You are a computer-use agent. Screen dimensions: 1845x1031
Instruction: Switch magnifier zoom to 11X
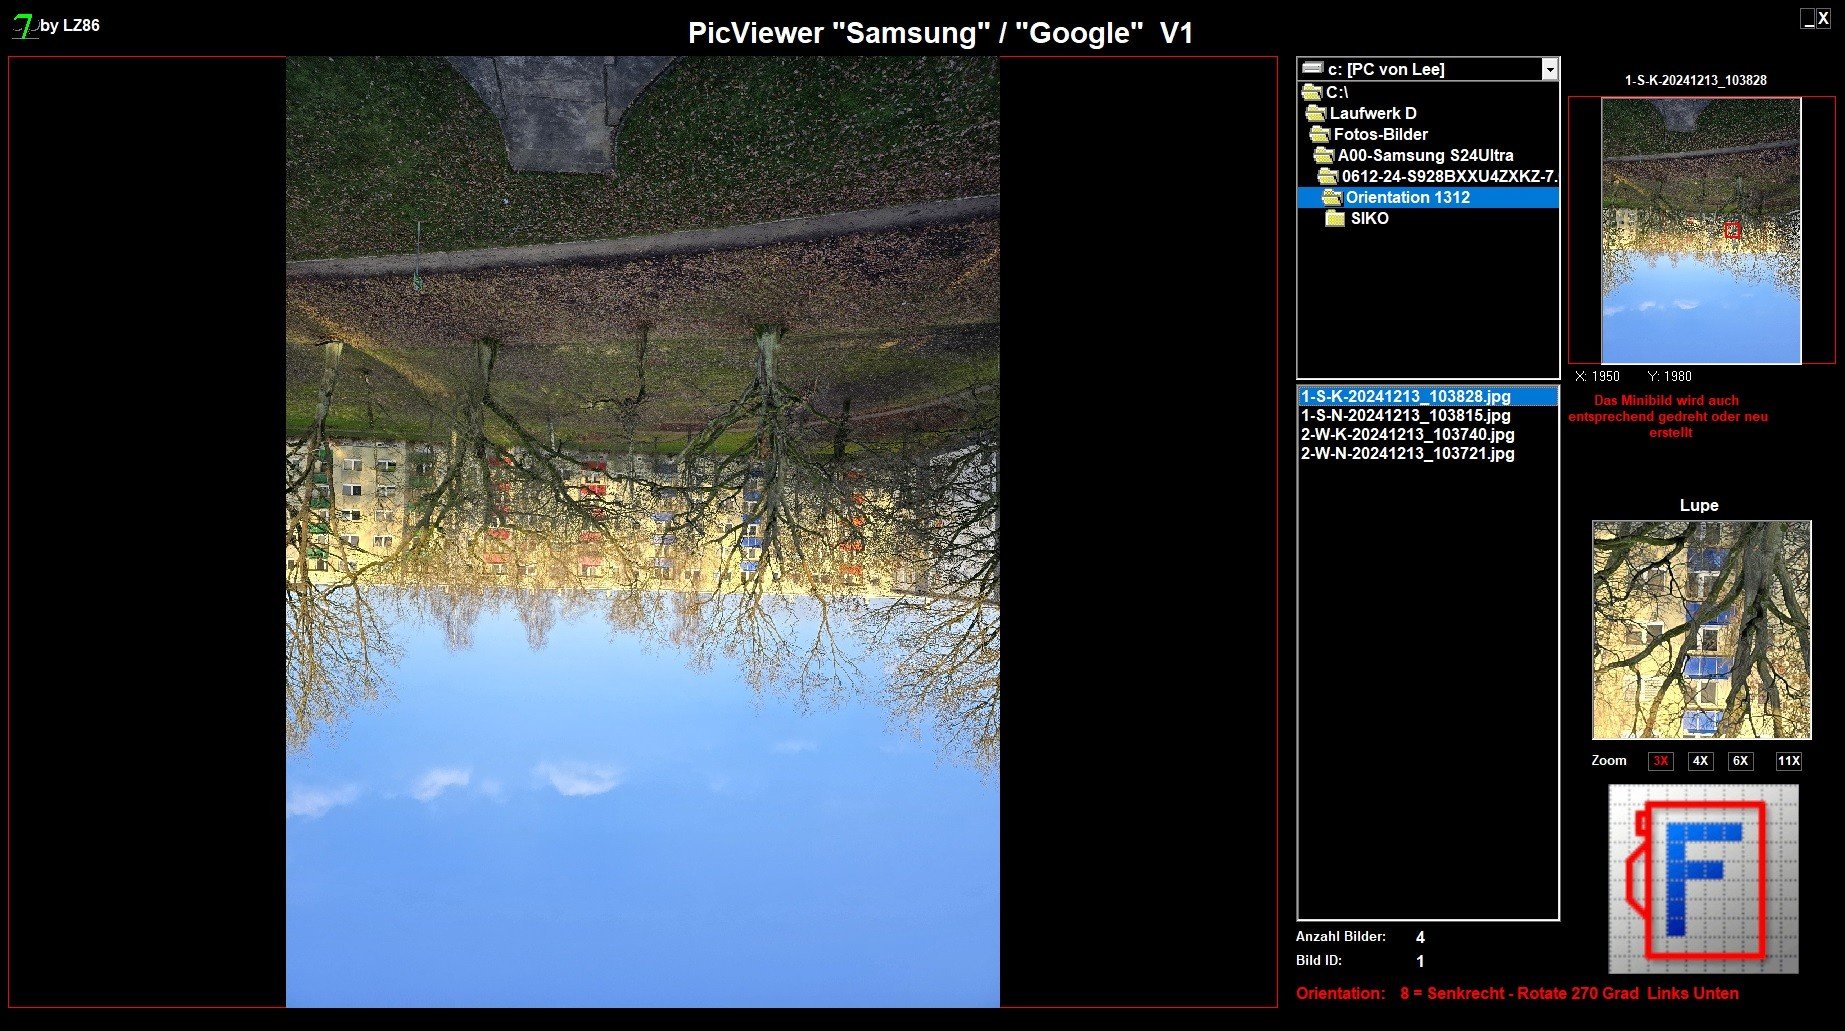click(x=1788, y=761)
